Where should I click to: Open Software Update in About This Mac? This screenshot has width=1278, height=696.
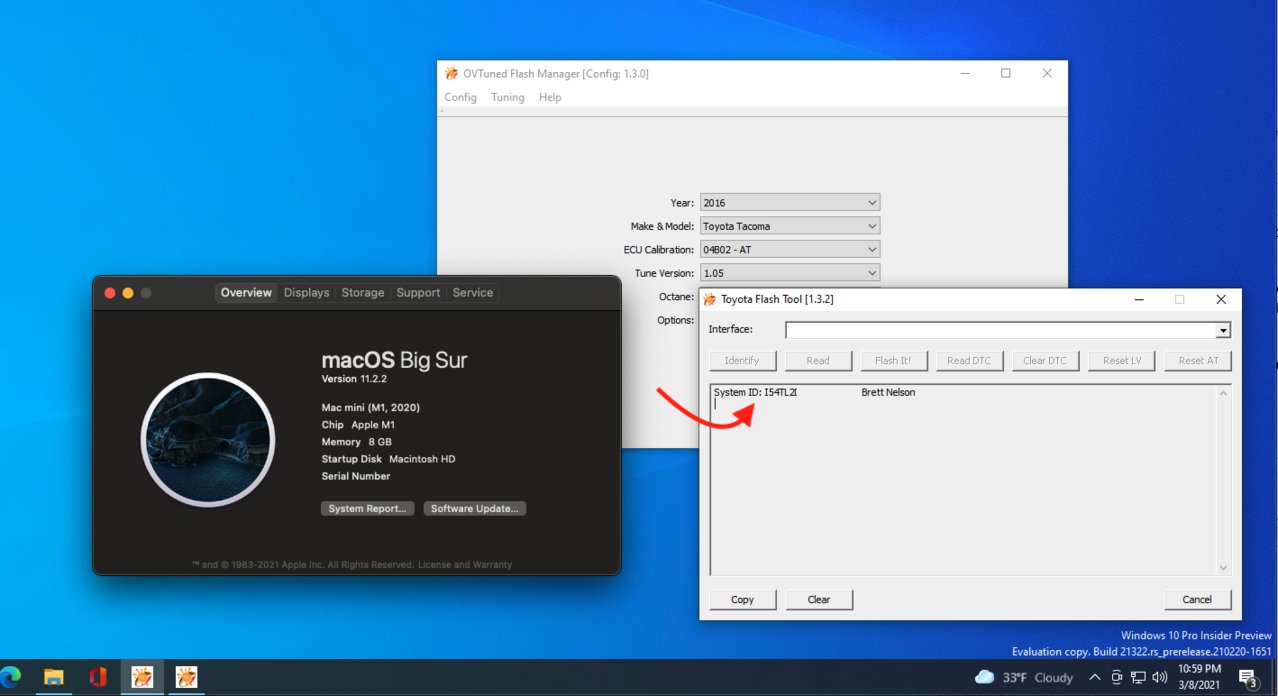click(x=474, y=508)
